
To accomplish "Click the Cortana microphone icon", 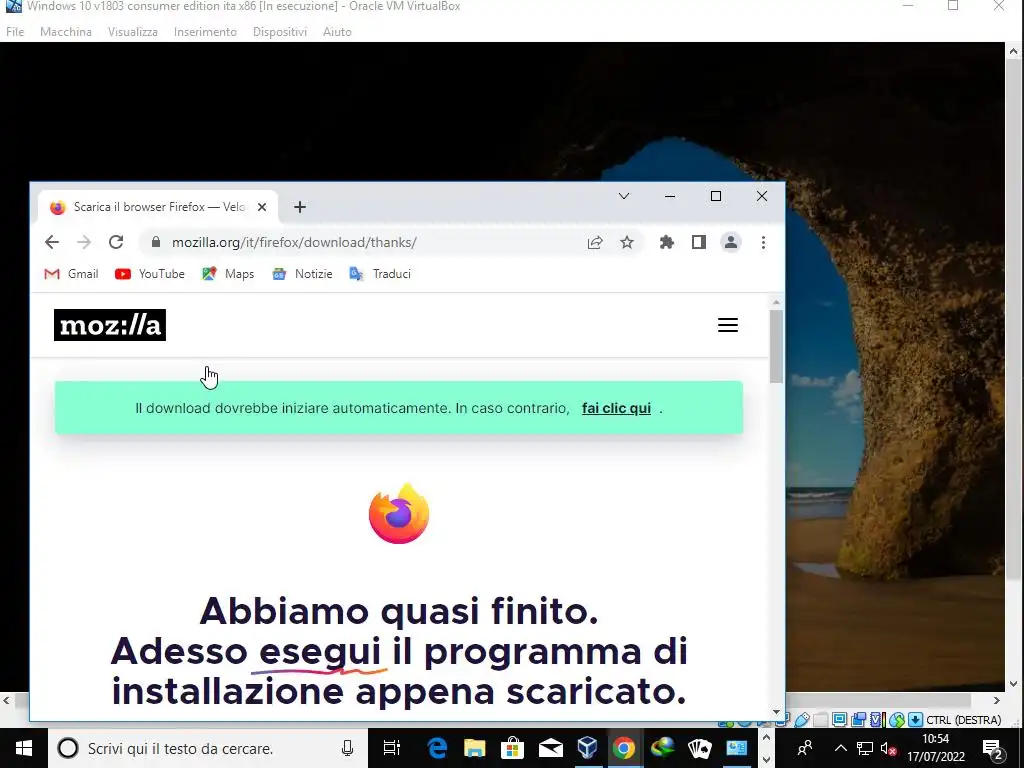I will tap(347, 748).
